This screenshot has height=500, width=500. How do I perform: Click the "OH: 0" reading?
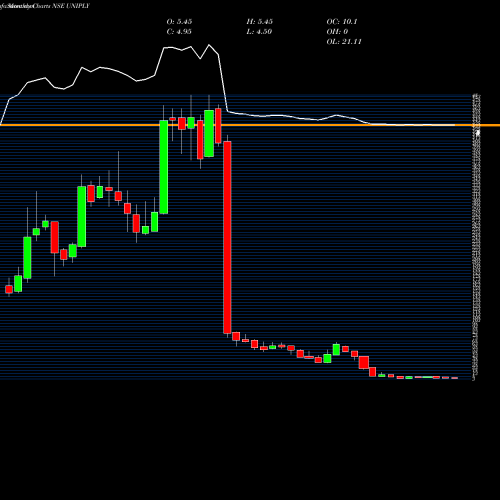(x=337, y=32)
